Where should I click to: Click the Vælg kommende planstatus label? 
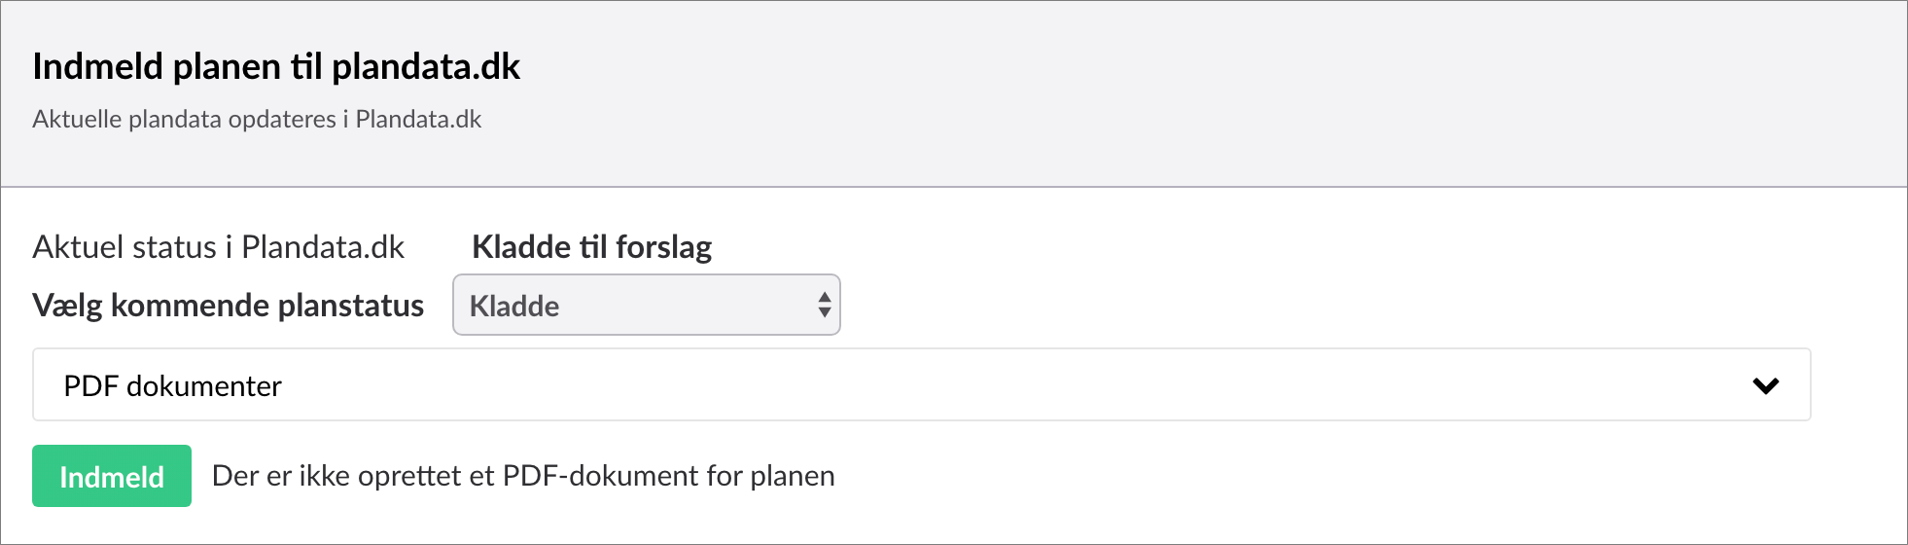[228, 305]
